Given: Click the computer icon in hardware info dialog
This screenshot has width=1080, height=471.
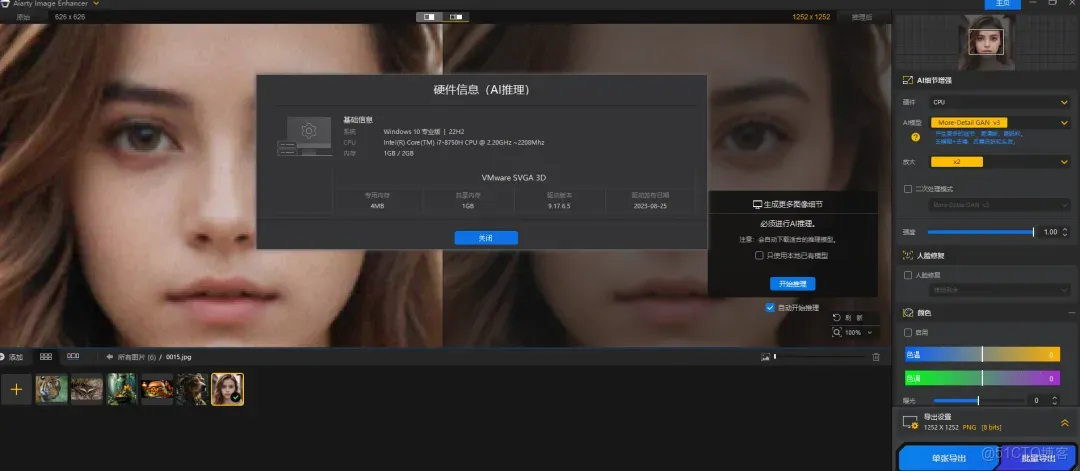Looking at the screenshot, I should [302, 136].
